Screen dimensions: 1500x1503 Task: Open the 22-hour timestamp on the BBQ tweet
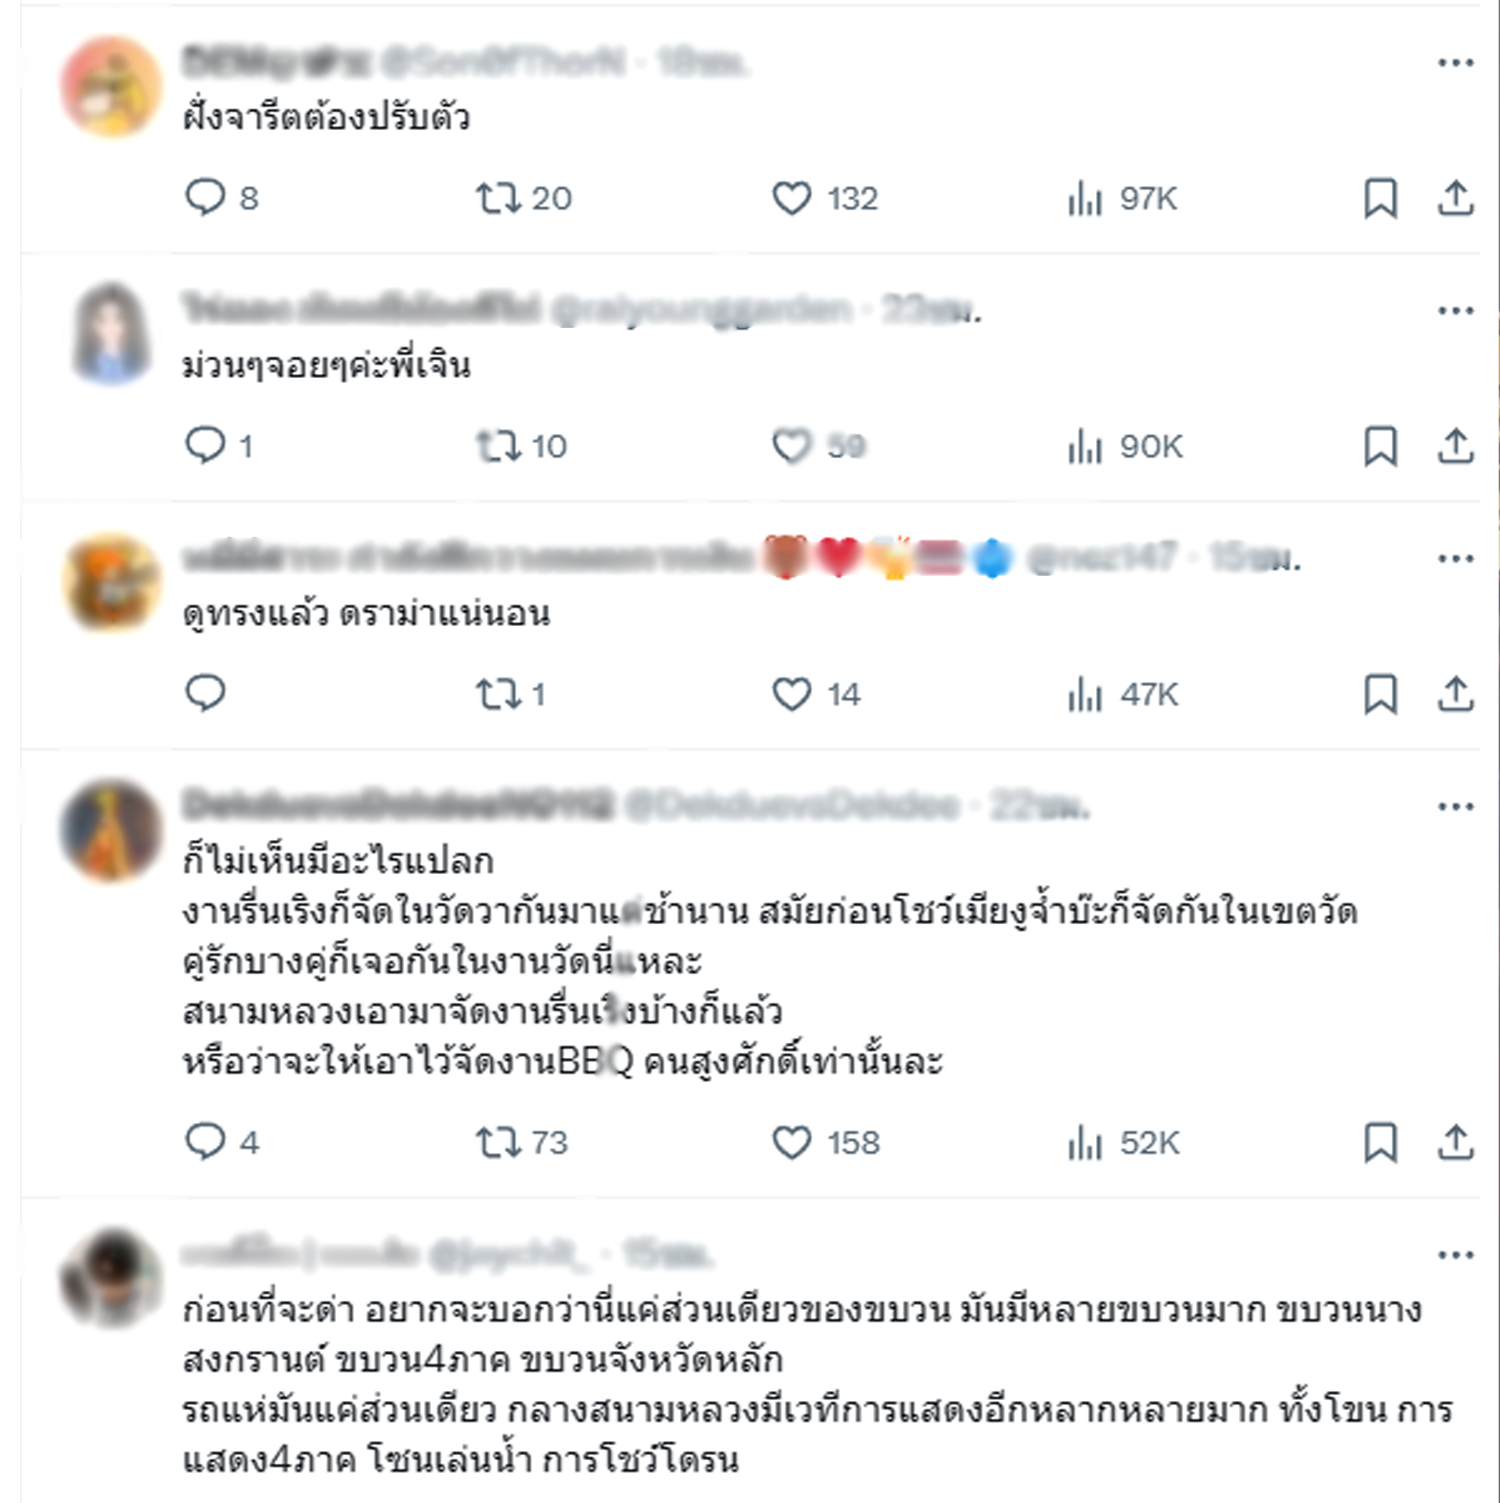pos(1040,805)
